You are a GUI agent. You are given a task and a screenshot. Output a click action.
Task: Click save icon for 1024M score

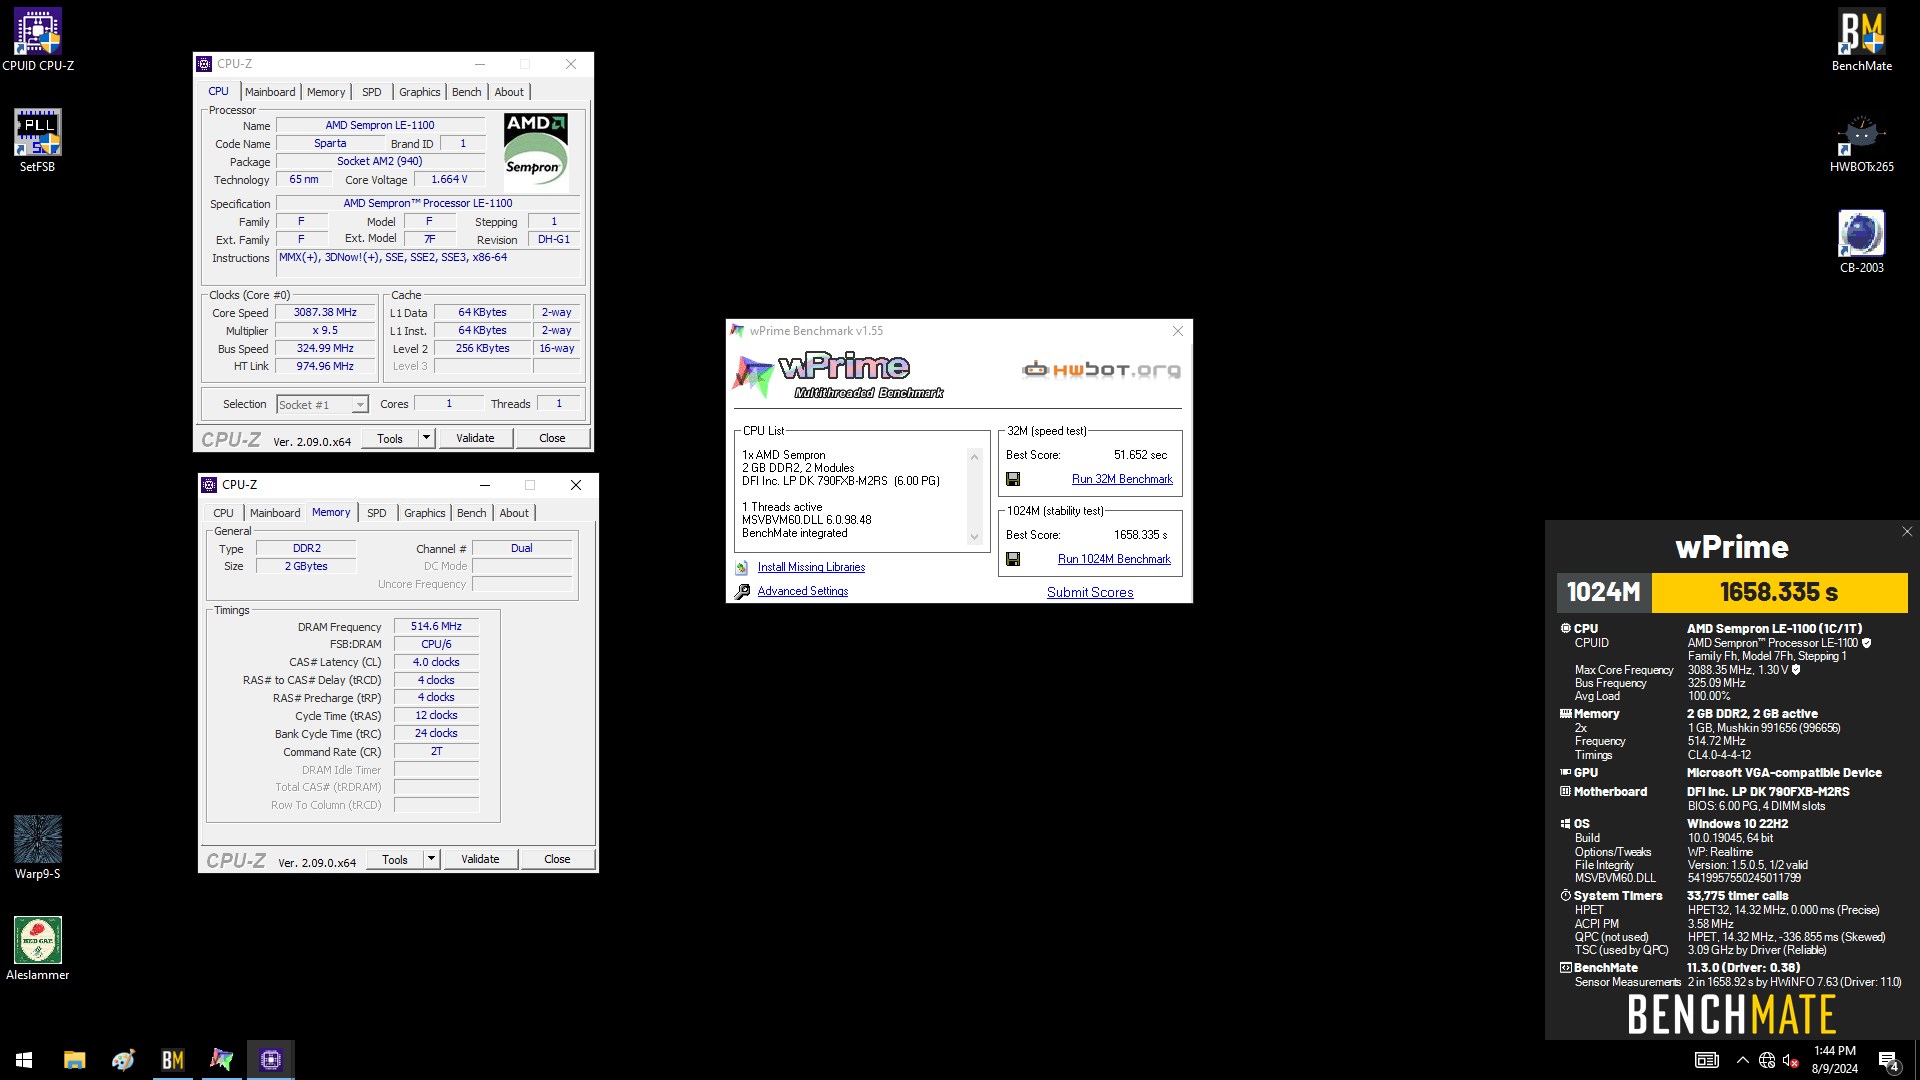1013,559
